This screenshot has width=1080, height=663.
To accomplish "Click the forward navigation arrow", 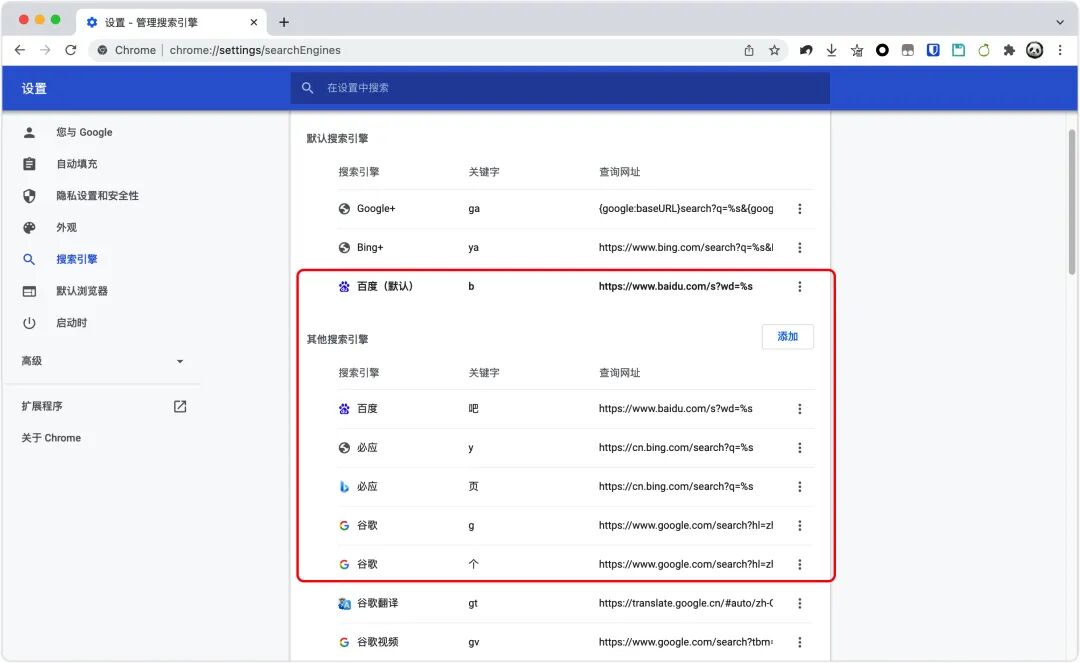I will coord(45,50).
